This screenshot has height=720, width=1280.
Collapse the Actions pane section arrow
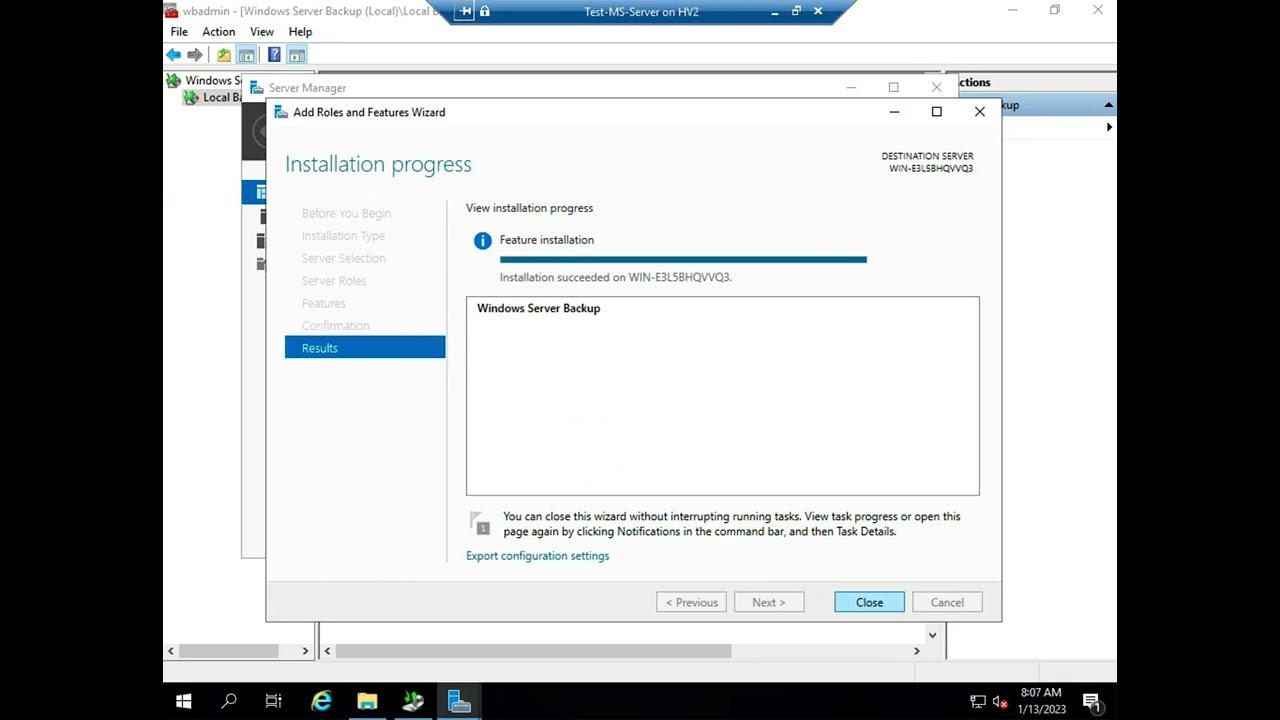[x=1108, y=105]
